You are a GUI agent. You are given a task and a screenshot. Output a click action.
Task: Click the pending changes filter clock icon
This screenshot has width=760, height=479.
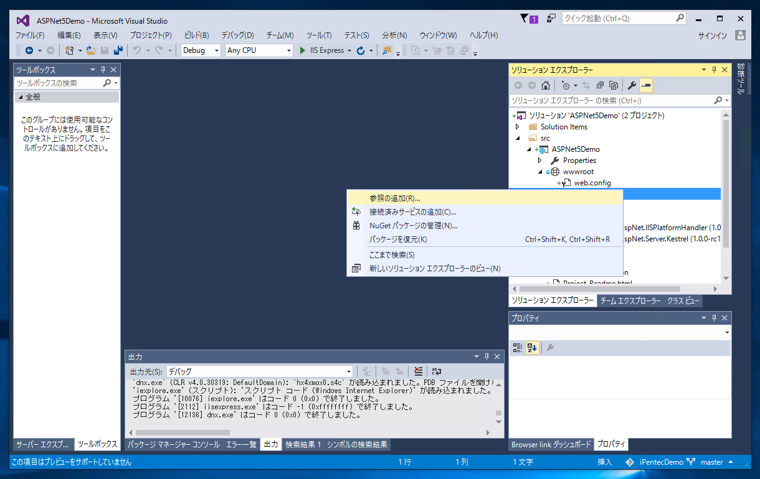pyautogui.click(x=566, y=85)
